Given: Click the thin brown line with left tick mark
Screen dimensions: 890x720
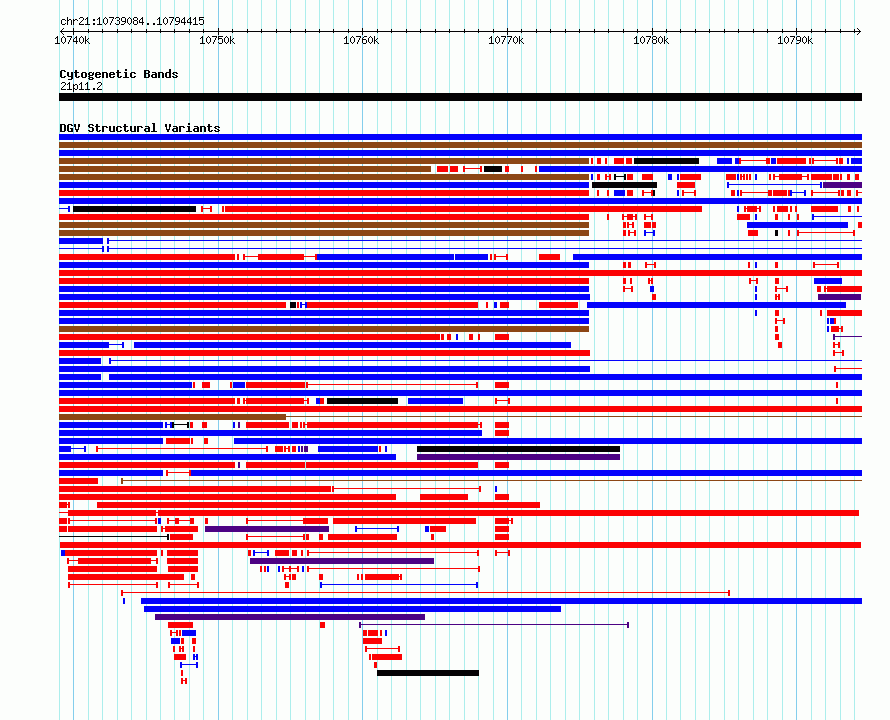Looking at the screenshot, I should pyautogui.click(x=492, y=481).
